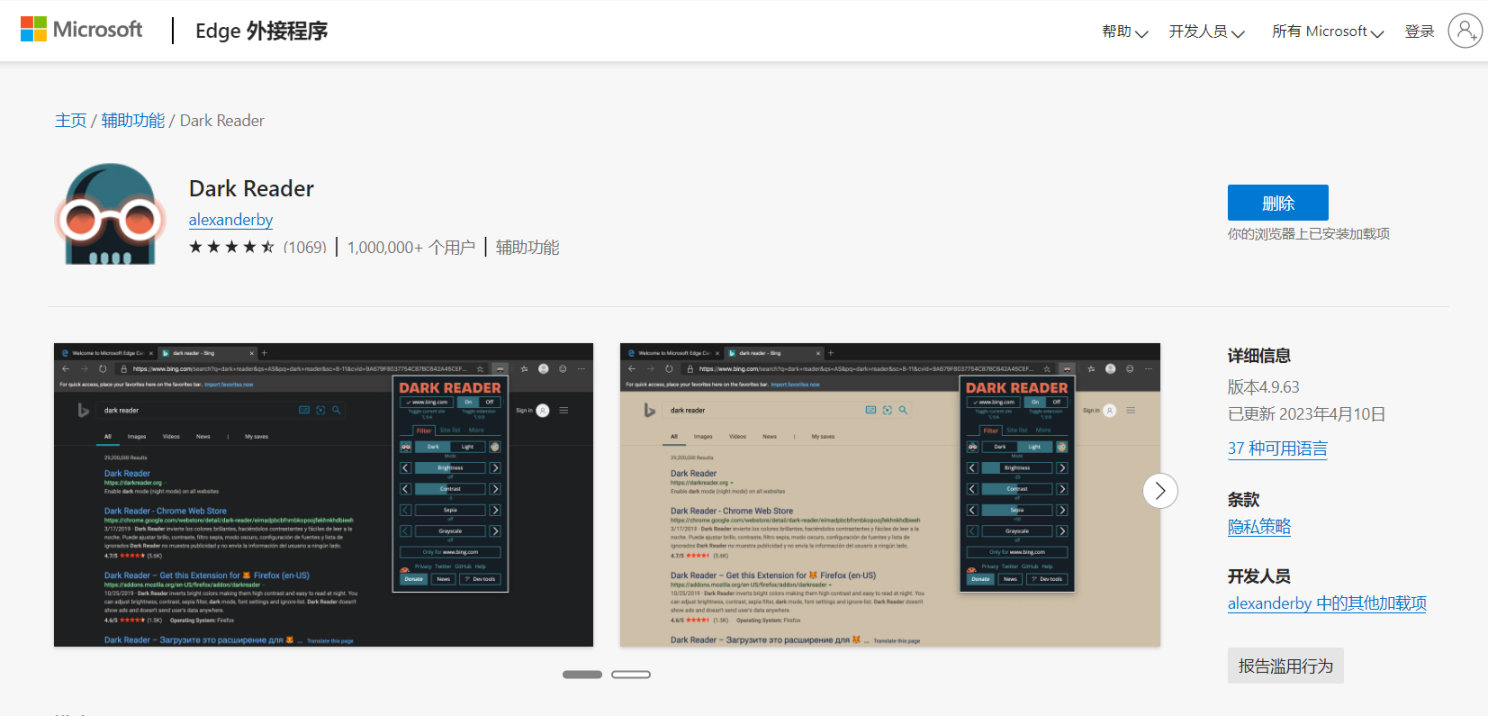Image resolution: width=1488 pixels, height=716 pixels.
Task: Click the Dark Reader extension logo
Action: point(110,214)
